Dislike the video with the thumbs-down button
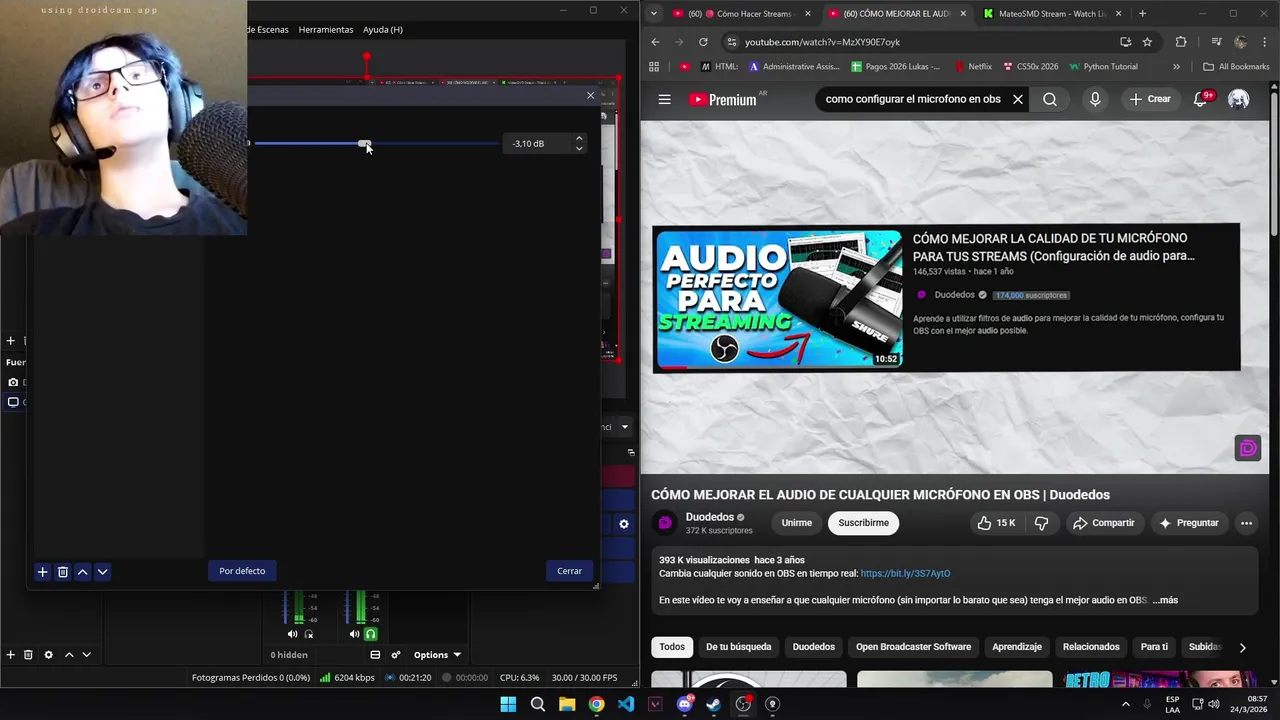The image size is (1280, 720). pyautogui.click(x=1041, y=523)
